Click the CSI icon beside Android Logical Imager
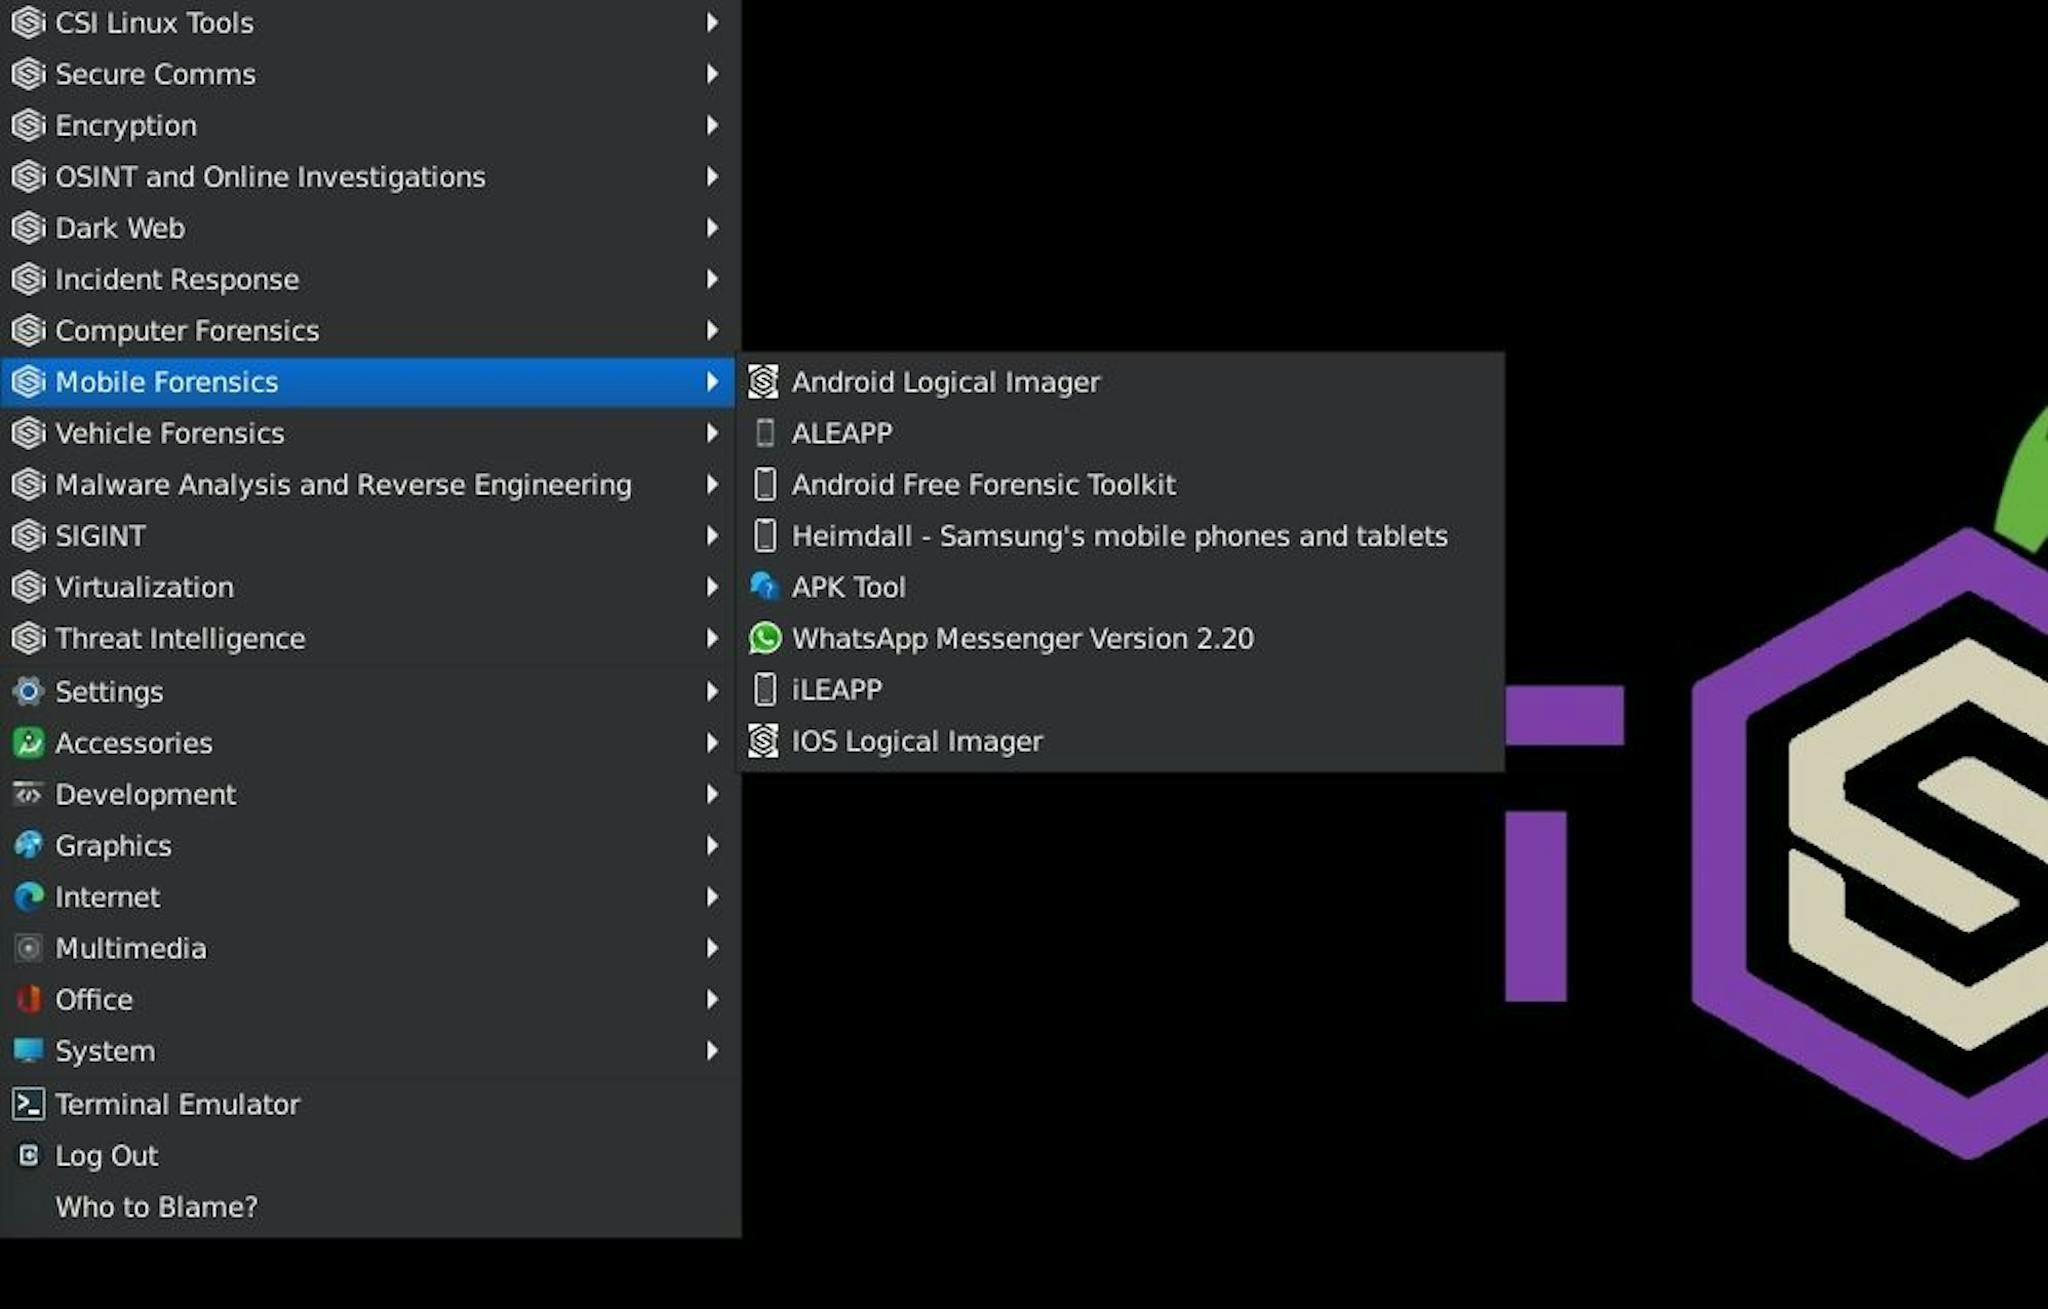The height and width of the screenshot is (1309, 2048). 764,381
